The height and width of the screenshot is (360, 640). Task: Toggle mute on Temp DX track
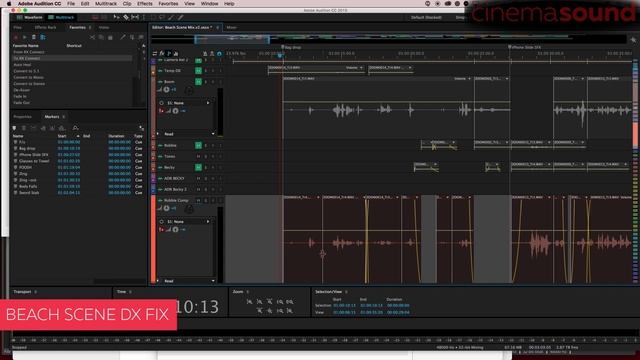(198, 71)
